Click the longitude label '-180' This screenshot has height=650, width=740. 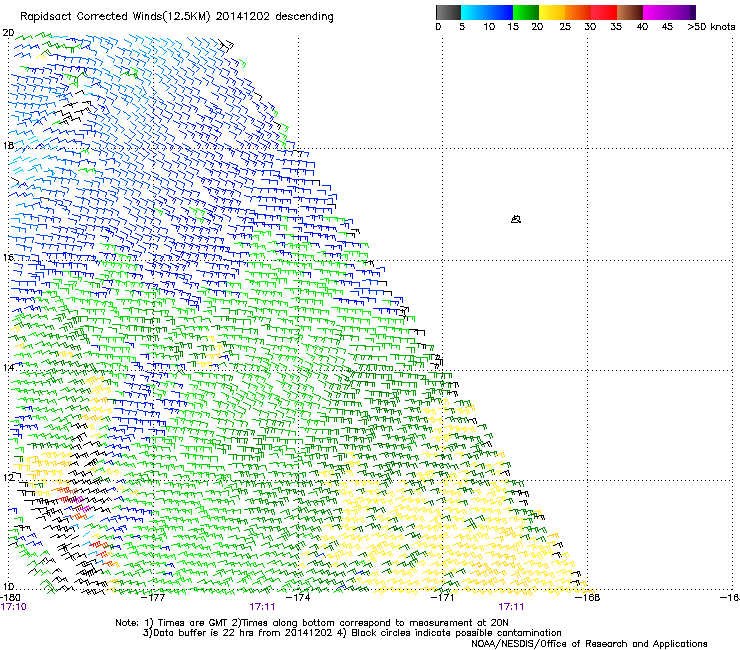click(x=10, y=598)
